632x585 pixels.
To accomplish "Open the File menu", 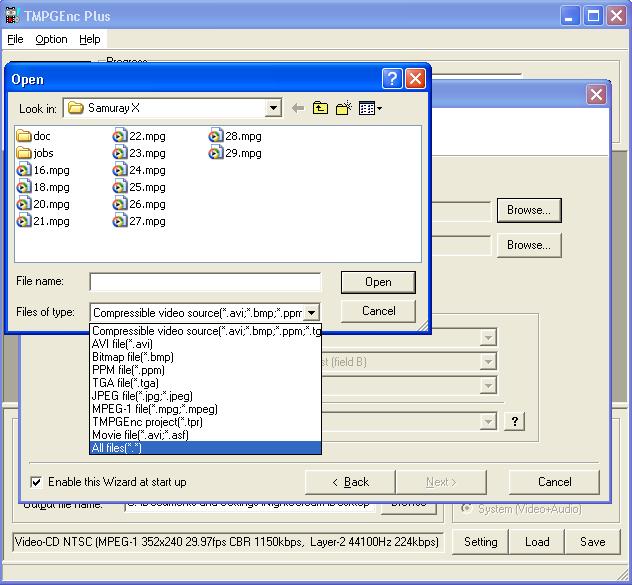I will point(15,39).
